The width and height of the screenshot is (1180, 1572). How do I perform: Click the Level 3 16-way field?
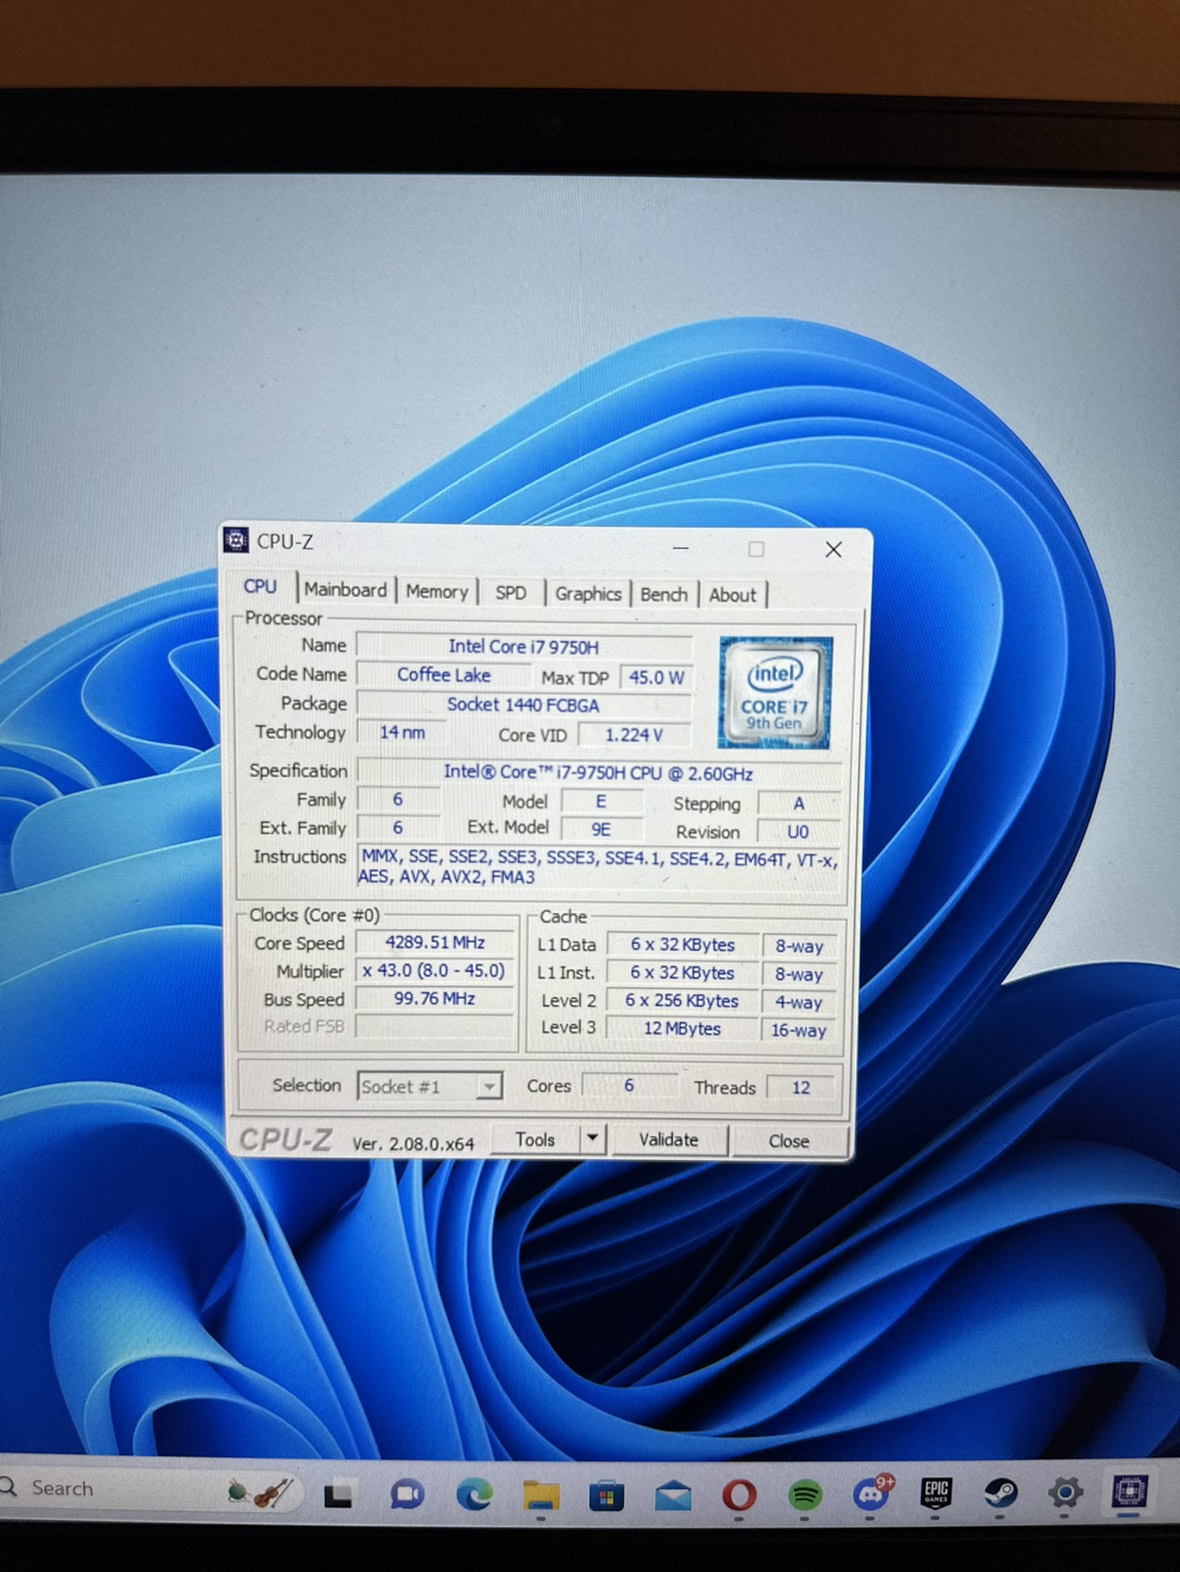pos(799,1030)
